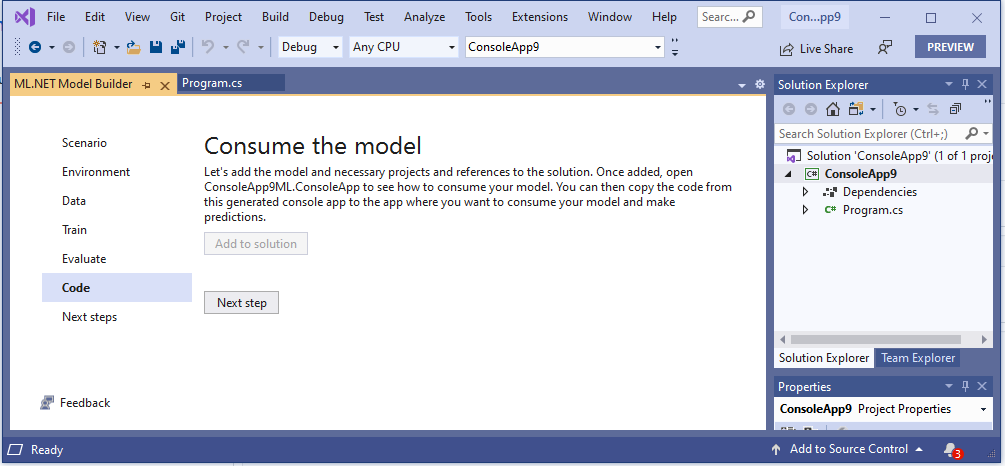Open Solution Explorer window options dropdown
This screenshot has width=1005, height=466.
click(x=949, y=84)
